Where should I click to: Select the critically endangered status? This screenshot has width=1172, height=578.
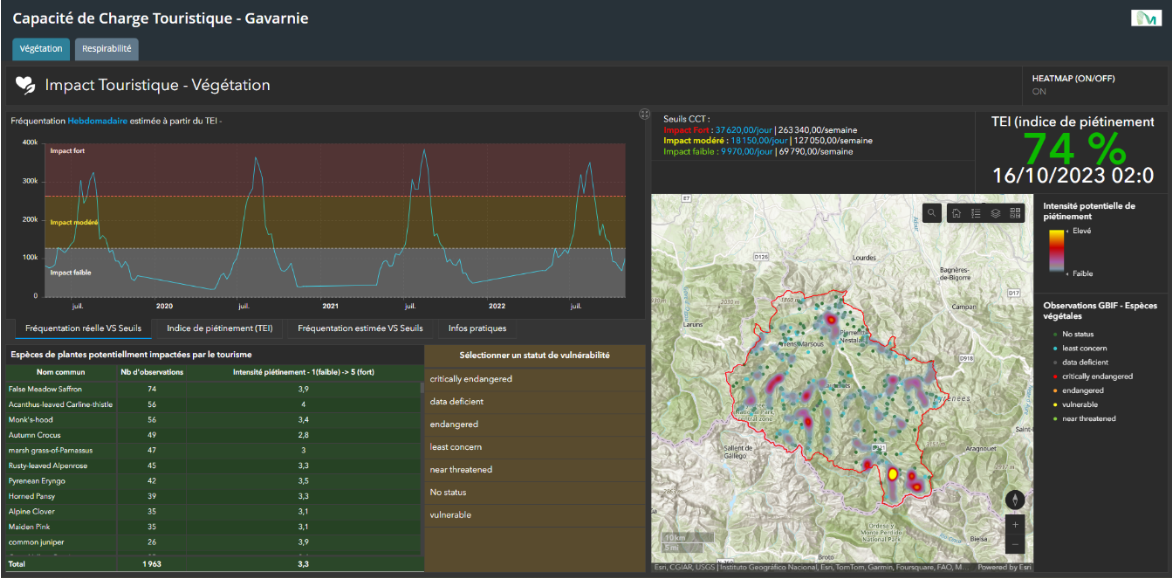coord(534,379)
